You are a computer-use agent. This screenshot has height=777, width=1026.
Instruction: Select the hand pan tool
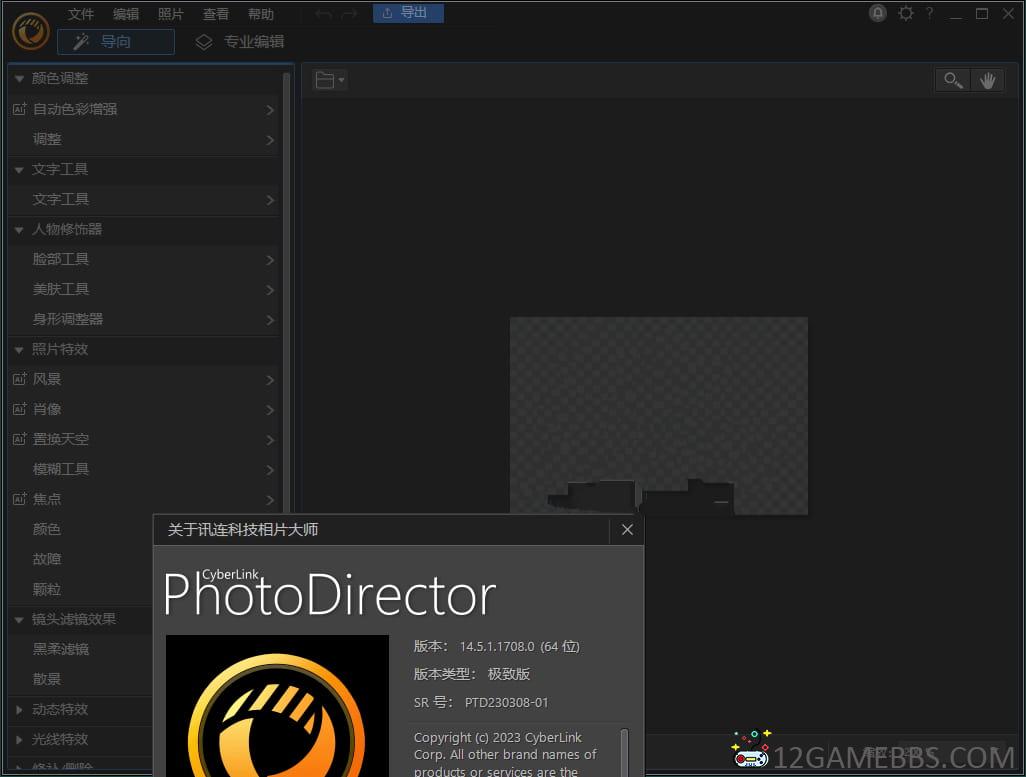987,80
